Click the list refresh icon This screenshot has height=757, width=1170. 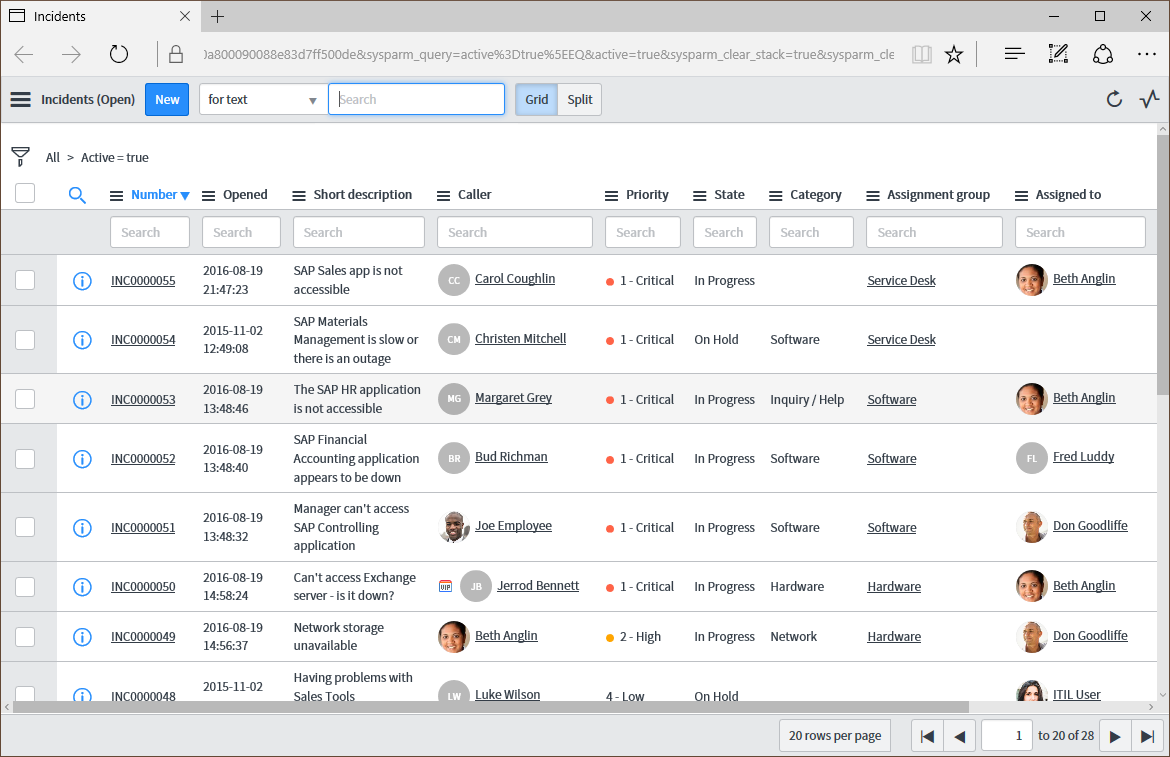[x=1113, y=99]
